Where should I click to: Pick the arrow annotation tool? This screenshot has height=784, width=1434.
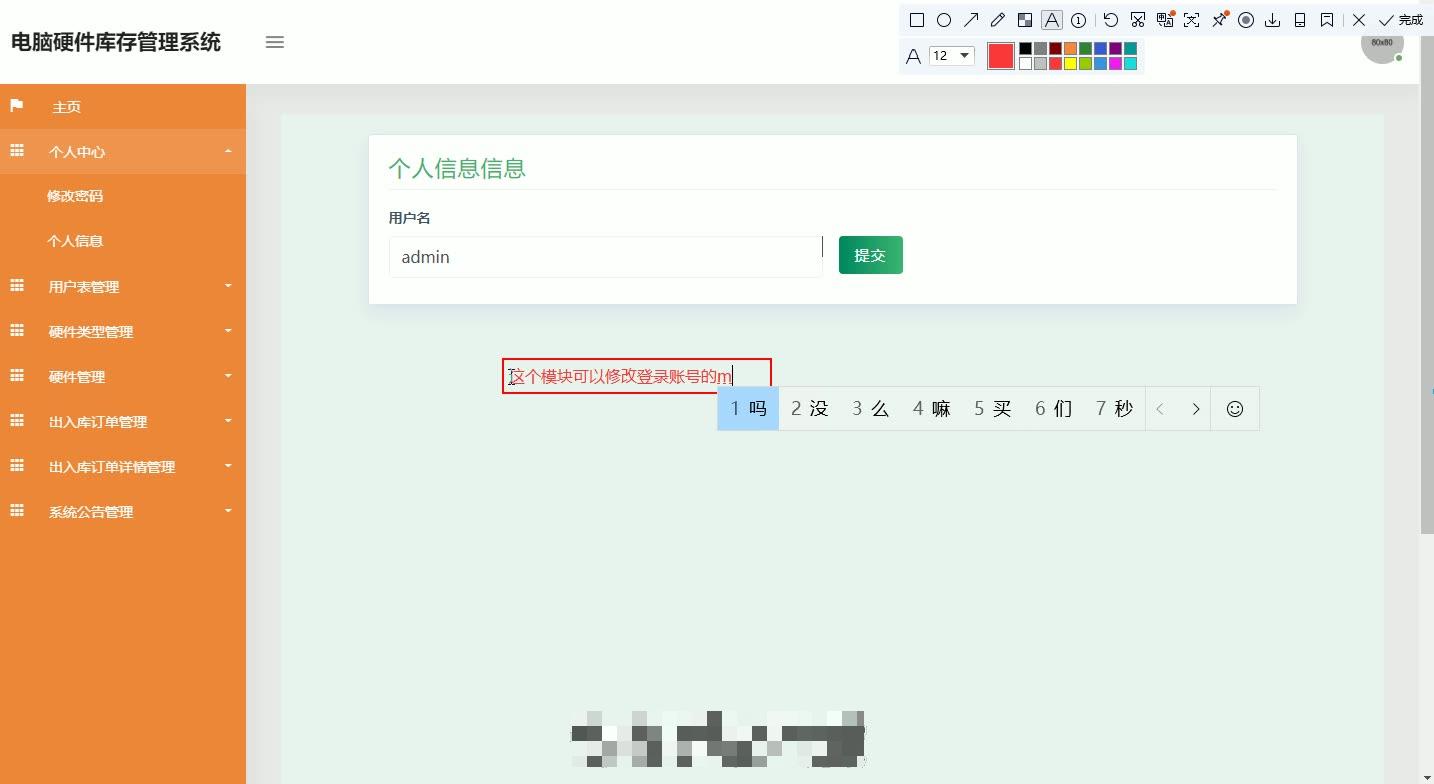click(971, 20)
